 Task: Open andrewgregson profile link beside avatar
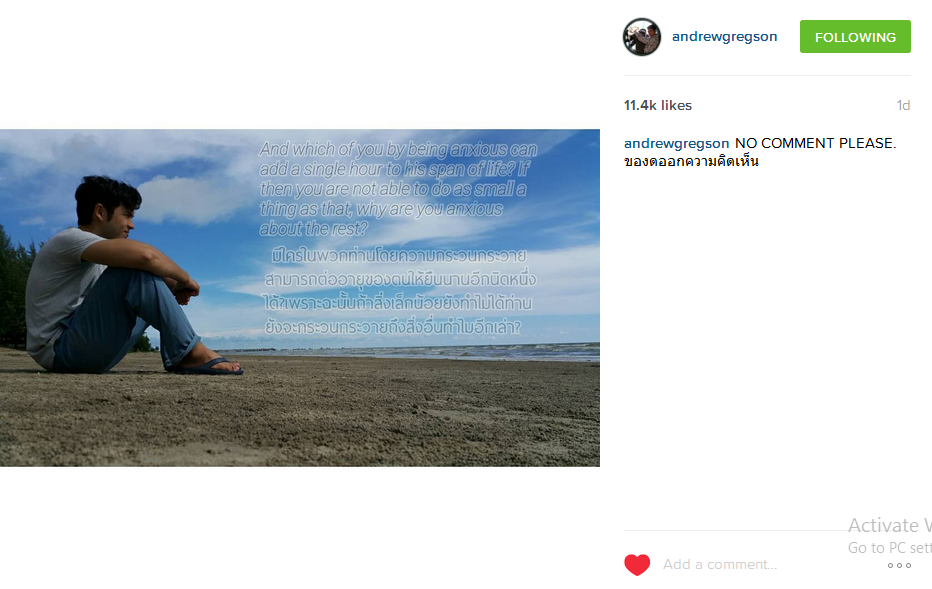[724, 37]
